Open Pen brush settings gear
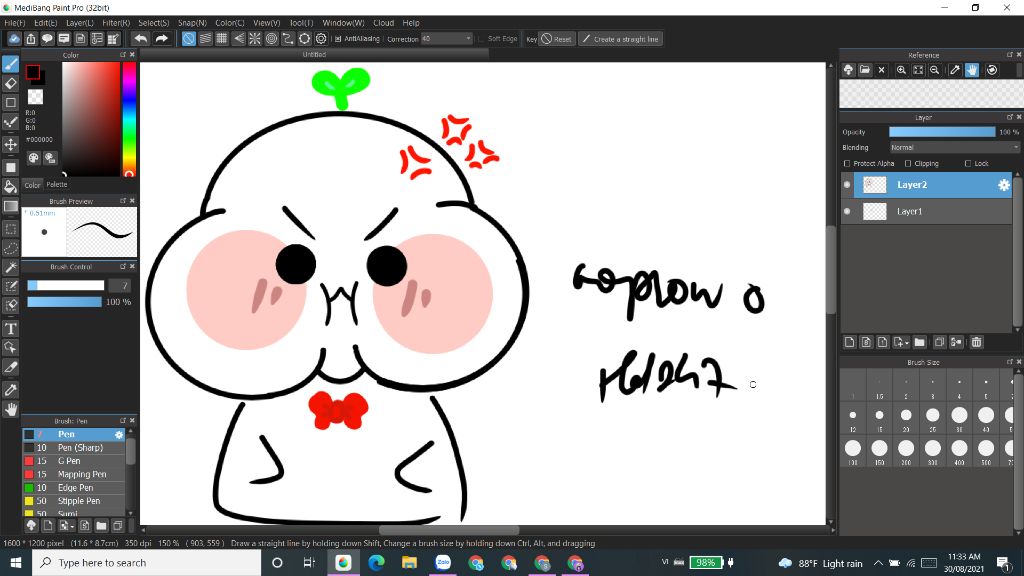1024x576 pixels. (119, 434)
